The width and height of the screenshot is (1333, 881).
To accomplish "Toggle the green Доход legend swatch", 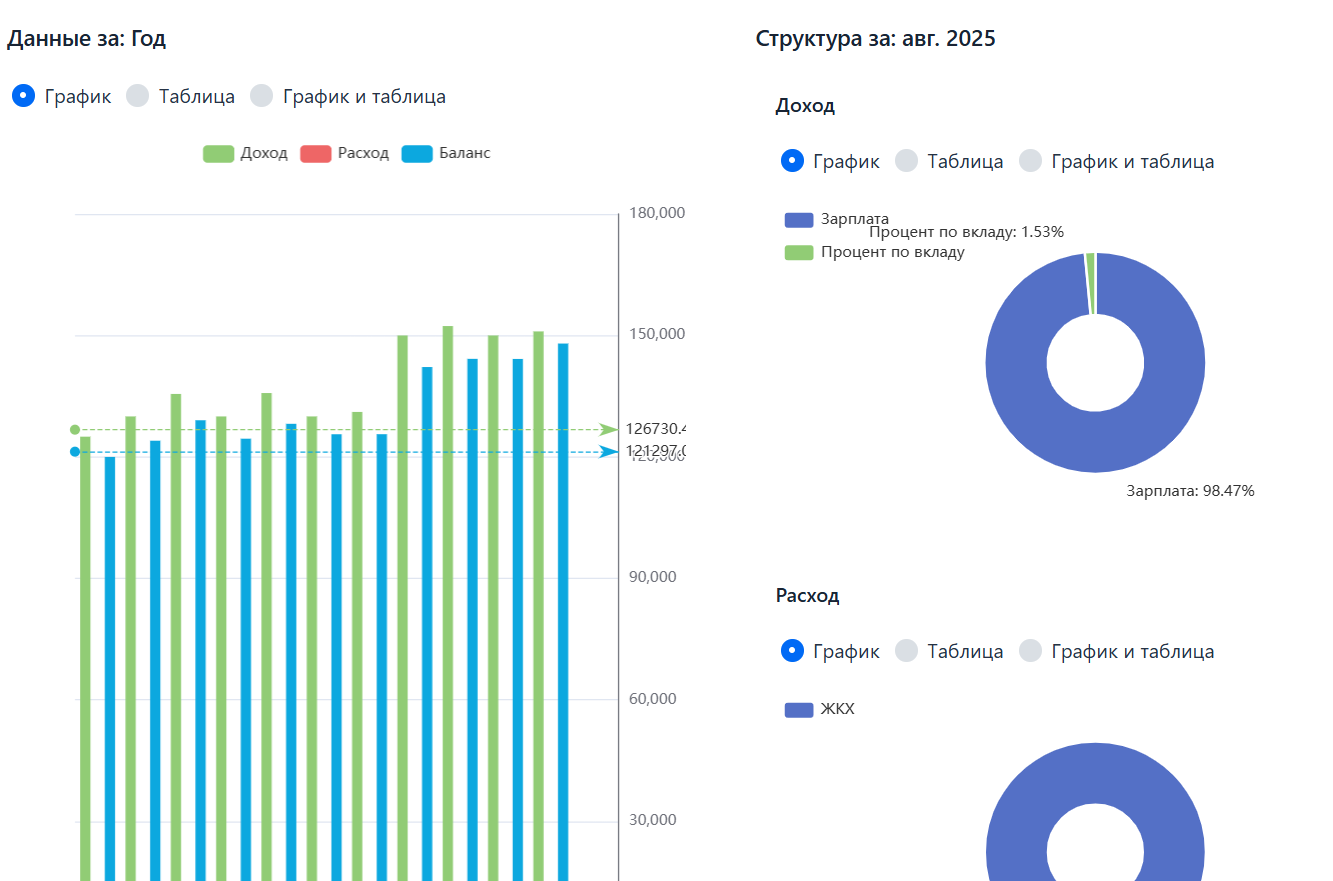I will coord(218,153).
